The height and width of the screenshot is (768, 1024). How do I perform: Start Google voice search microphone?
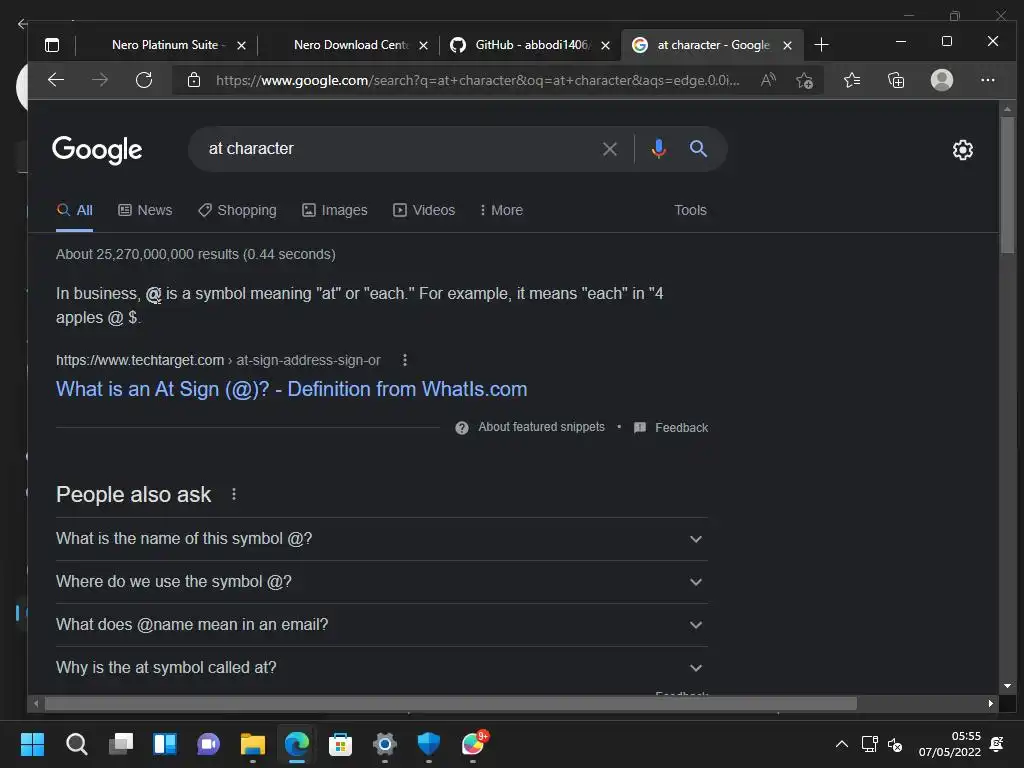[x=659, y=149]
